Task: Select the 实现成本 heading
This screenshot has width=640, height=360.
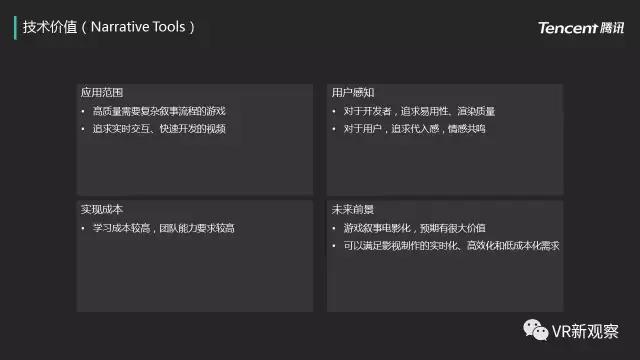Action: (102, 210)
